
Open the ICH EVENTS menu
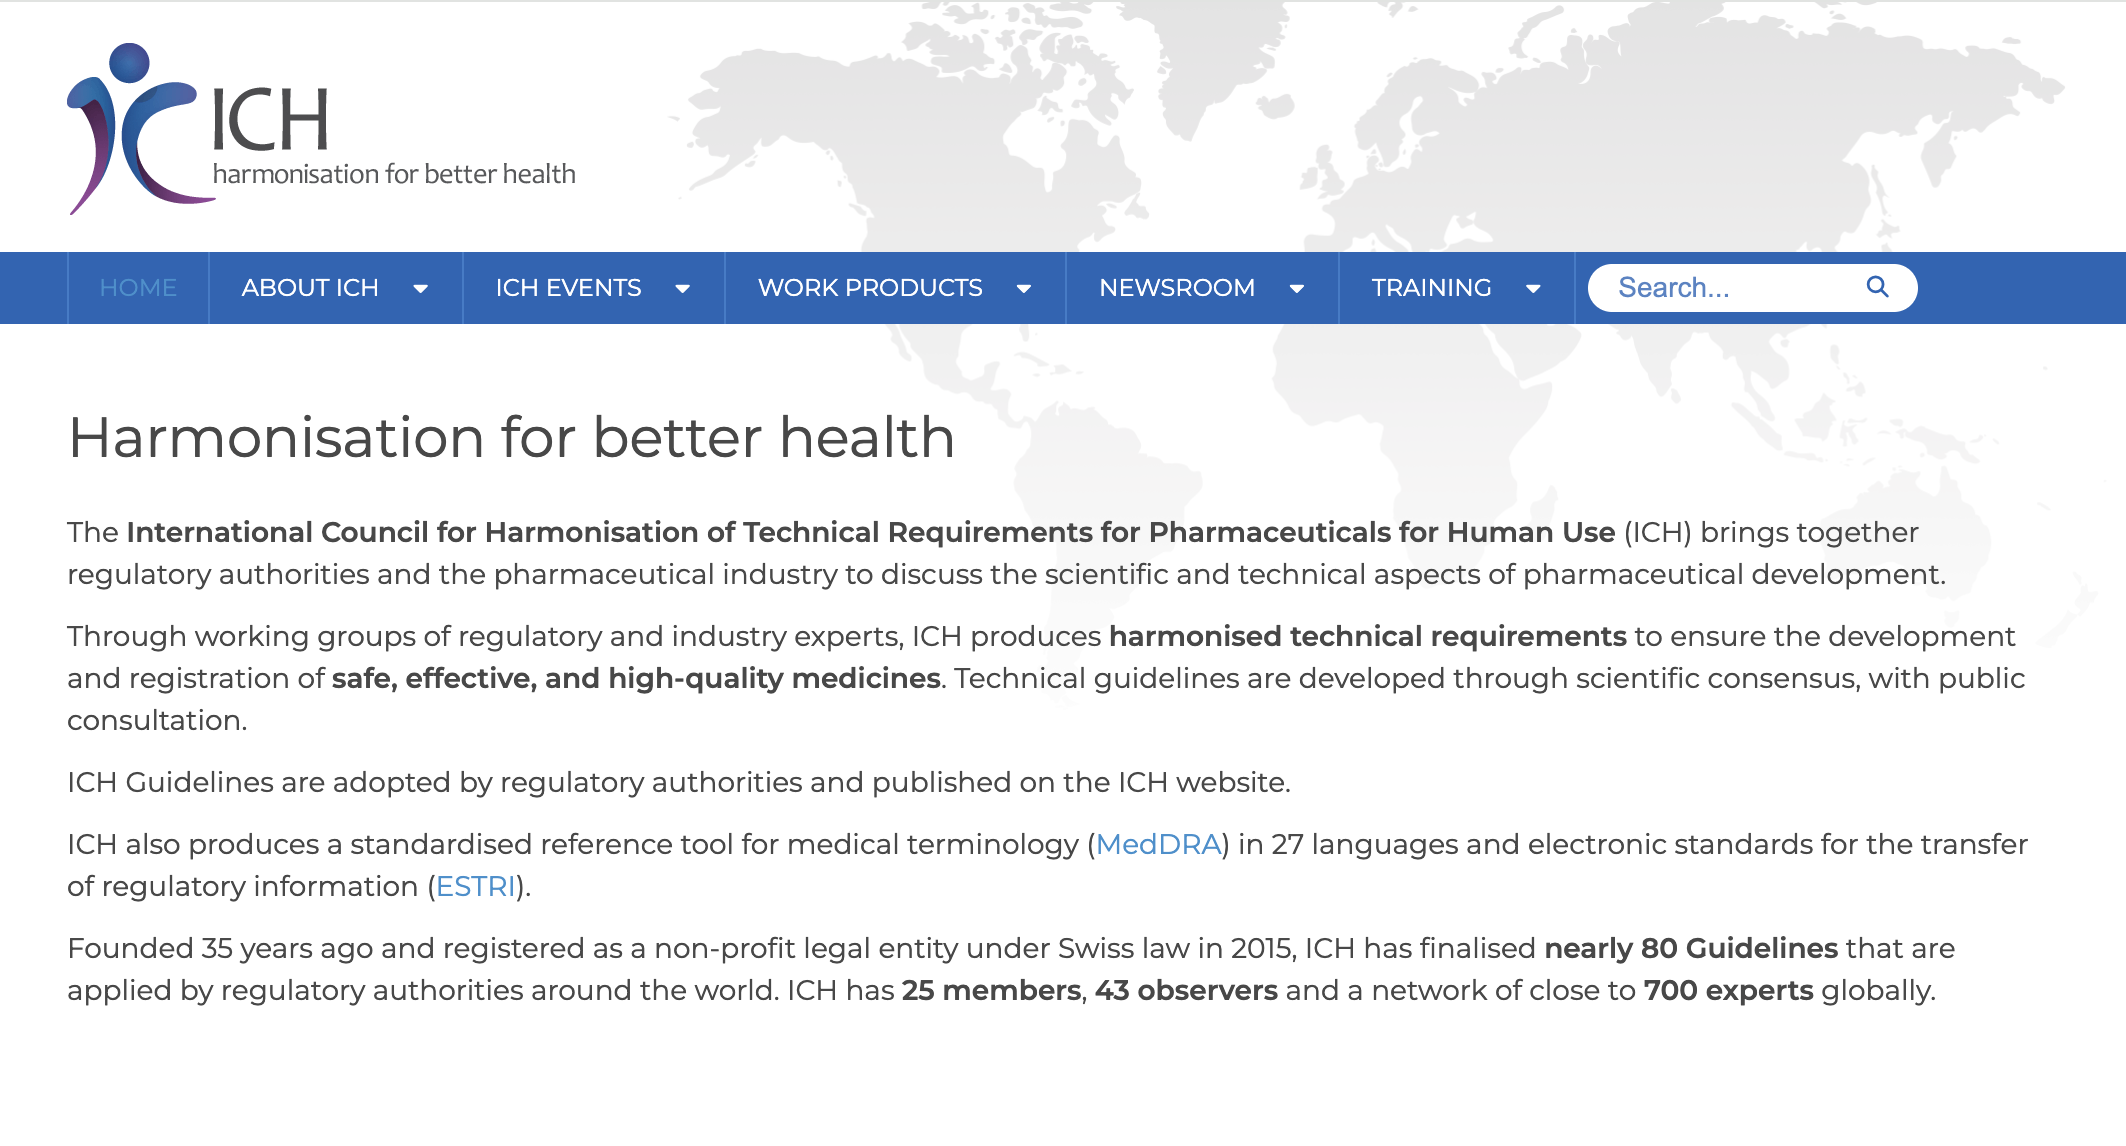pyautogui.click(x=568, y=288)
